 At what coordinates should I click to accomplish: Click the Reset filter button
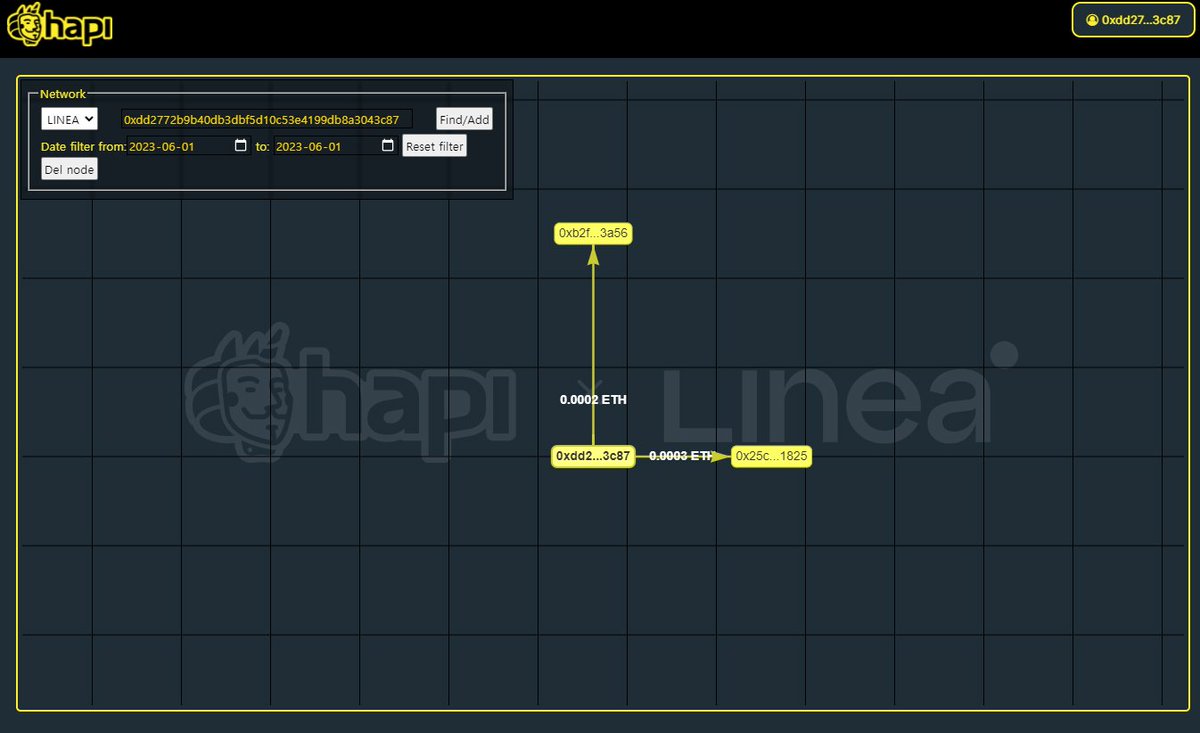(435, 146)
